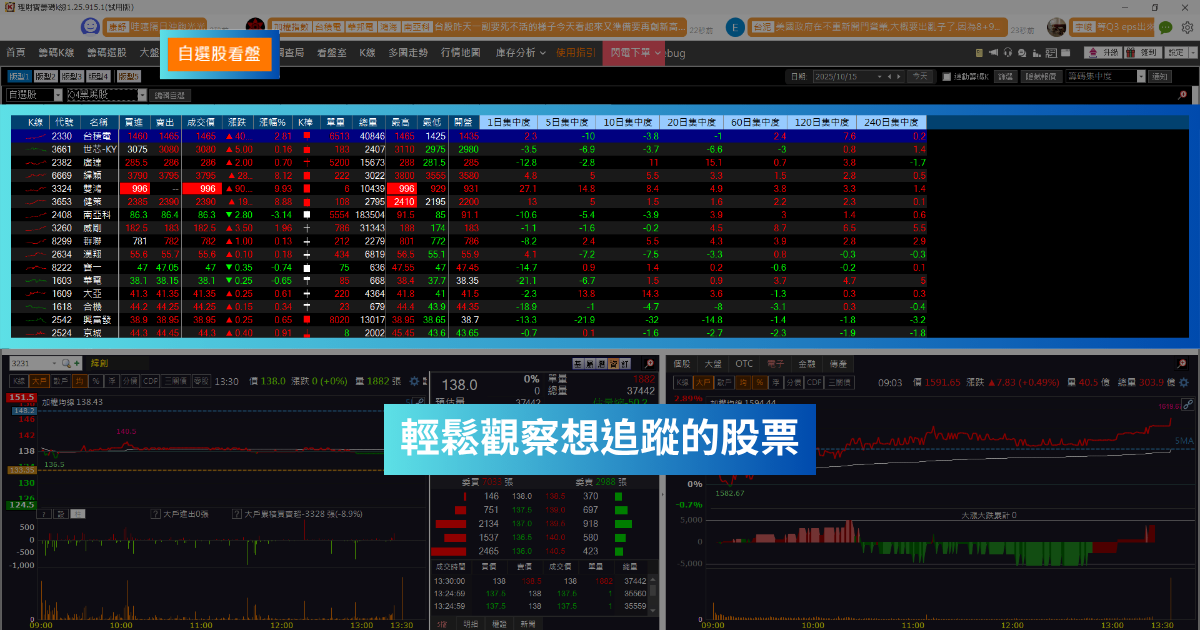This screenshot has width=1200, height=630.
Task: Select the 版型2 layout tab
Action: click(x=45, y=76)
